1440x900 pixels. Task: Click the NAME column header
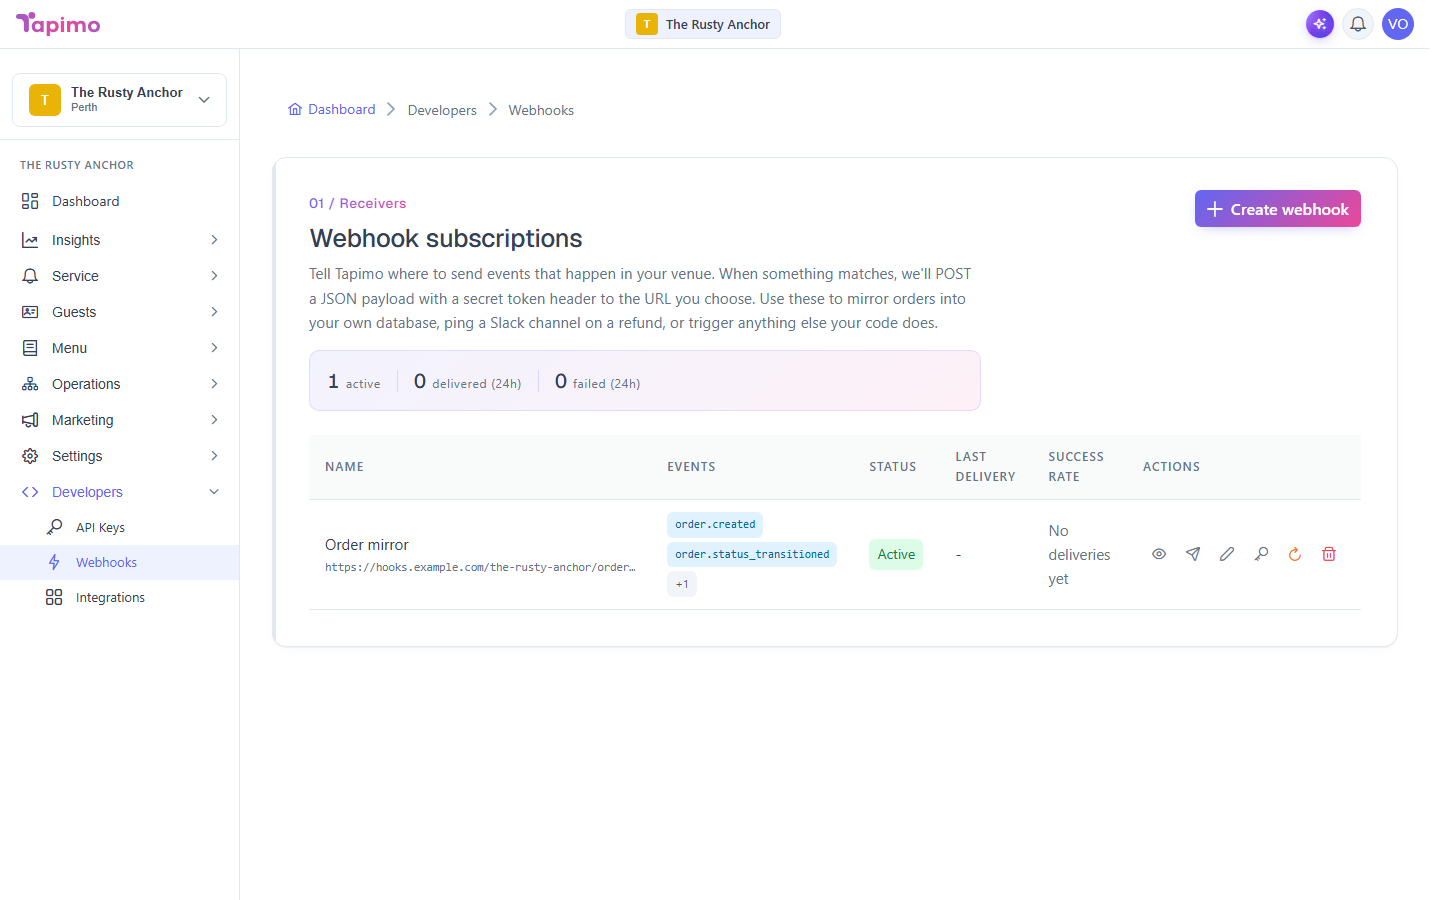point(344,467)
